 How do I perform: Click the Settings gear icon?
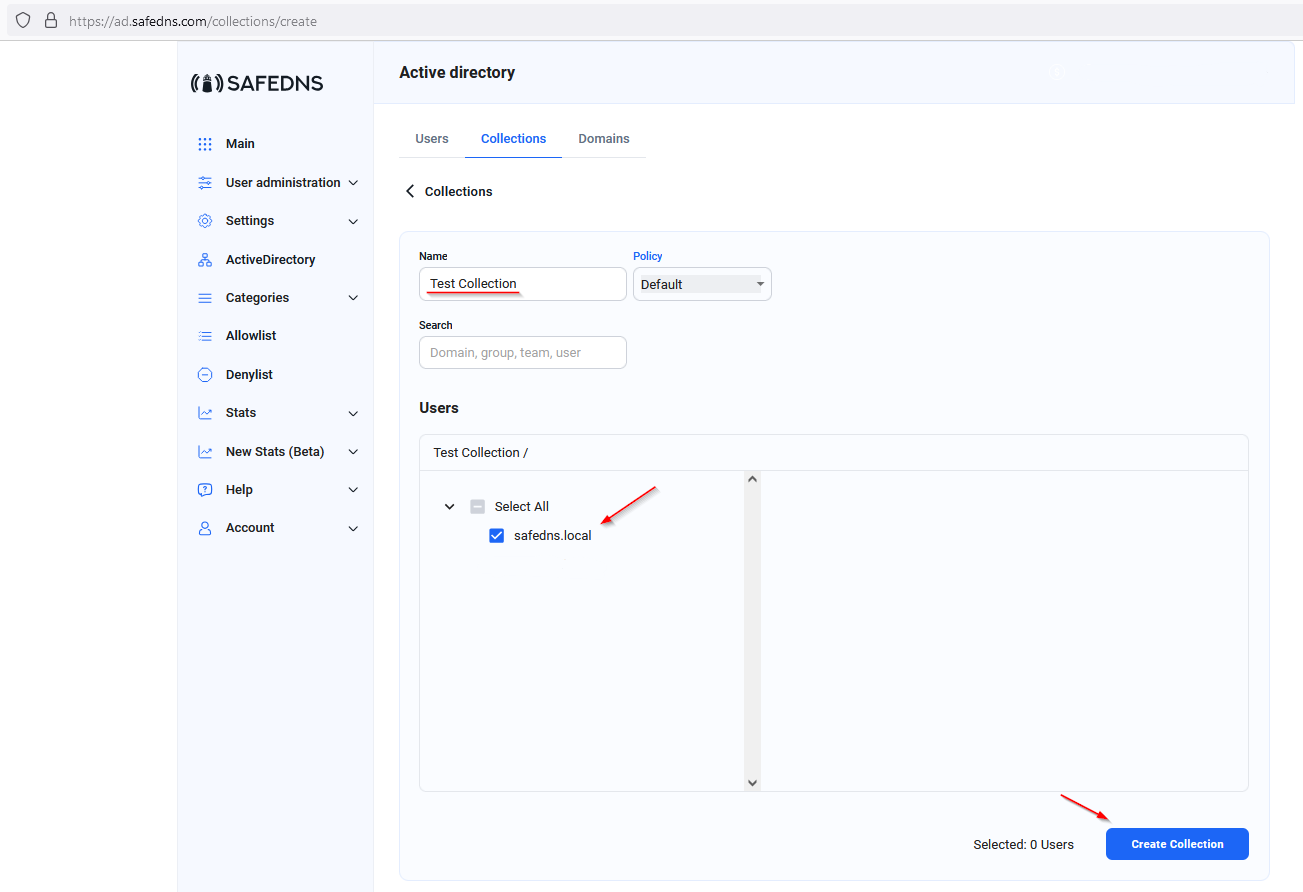[205, 221]
